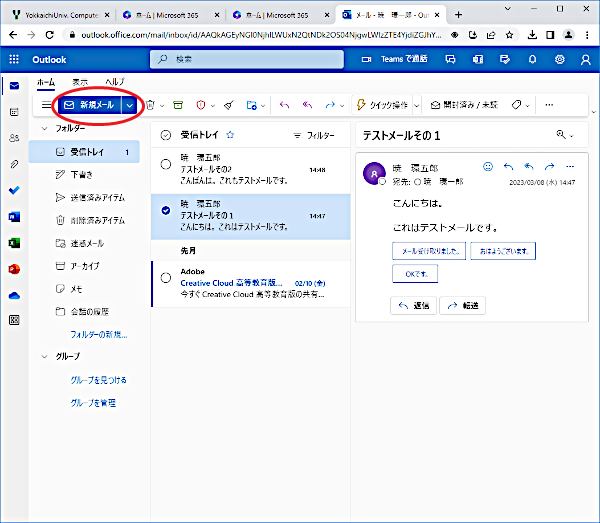Click the emoji reaction icon in message header
The width and height of the screenshot is (600, 523).
pyautogui.click(x=488, y=166)
